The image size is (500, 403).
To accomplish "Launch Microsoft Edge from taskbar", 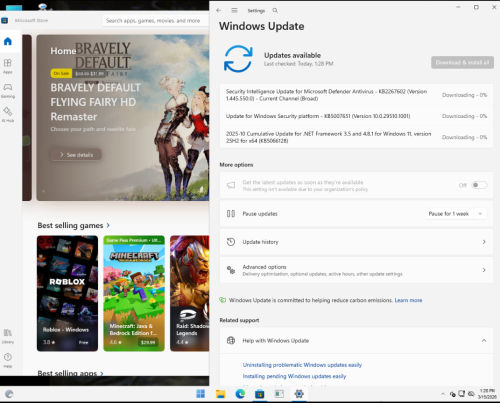I will pyautogui.click(x=240, y=394).
